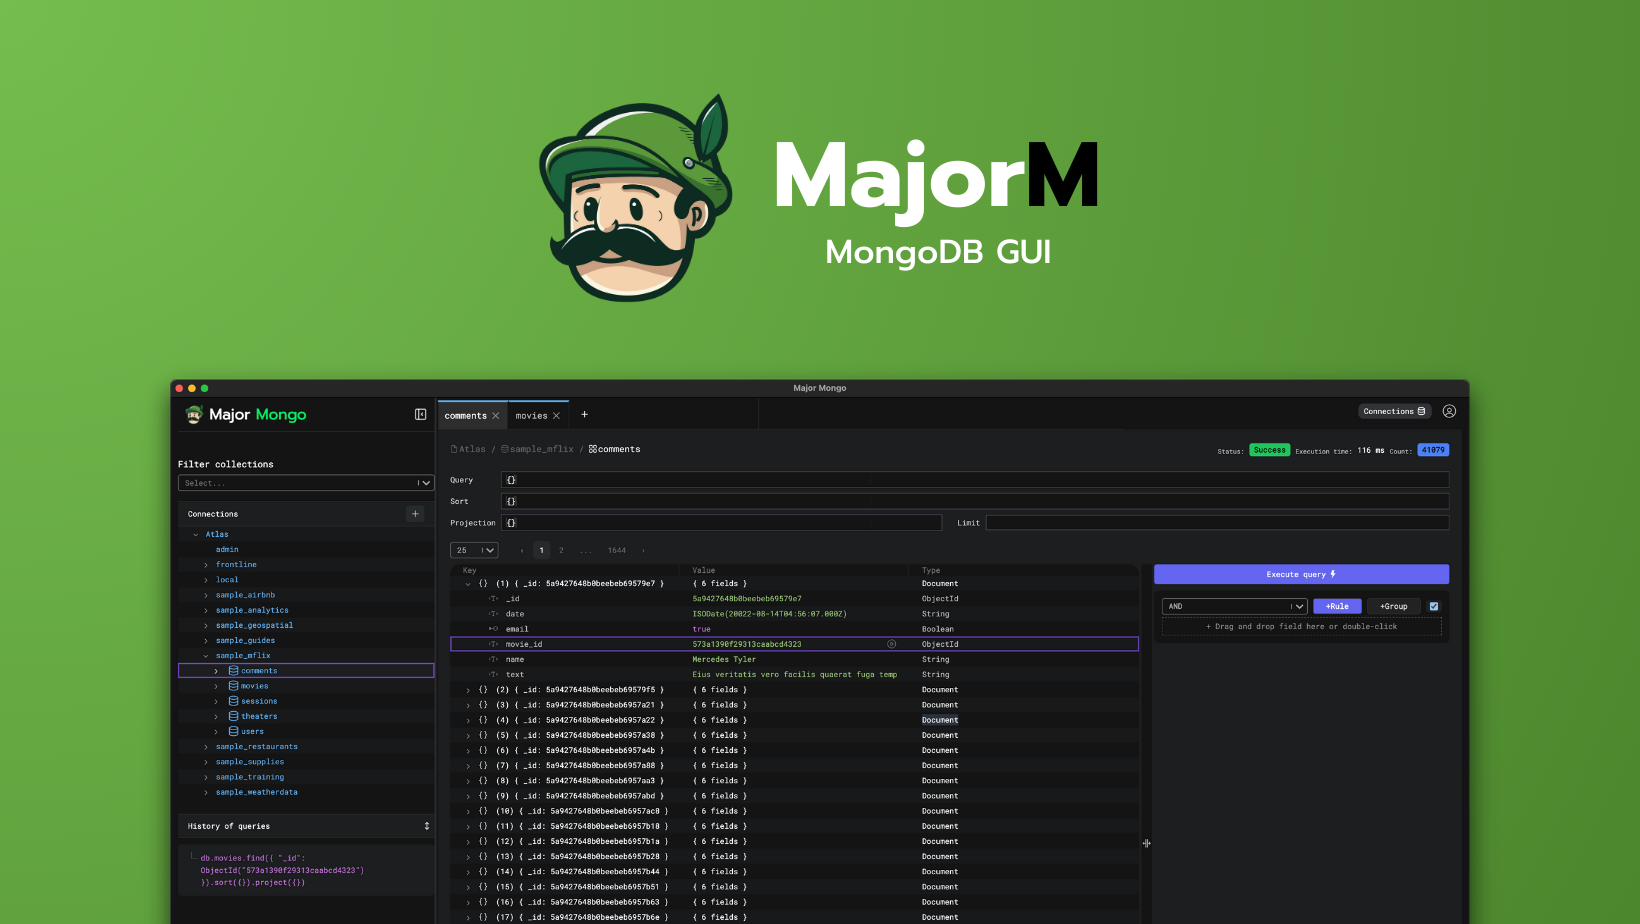Open the AND operator dropdown

(x=1234, y=606)
